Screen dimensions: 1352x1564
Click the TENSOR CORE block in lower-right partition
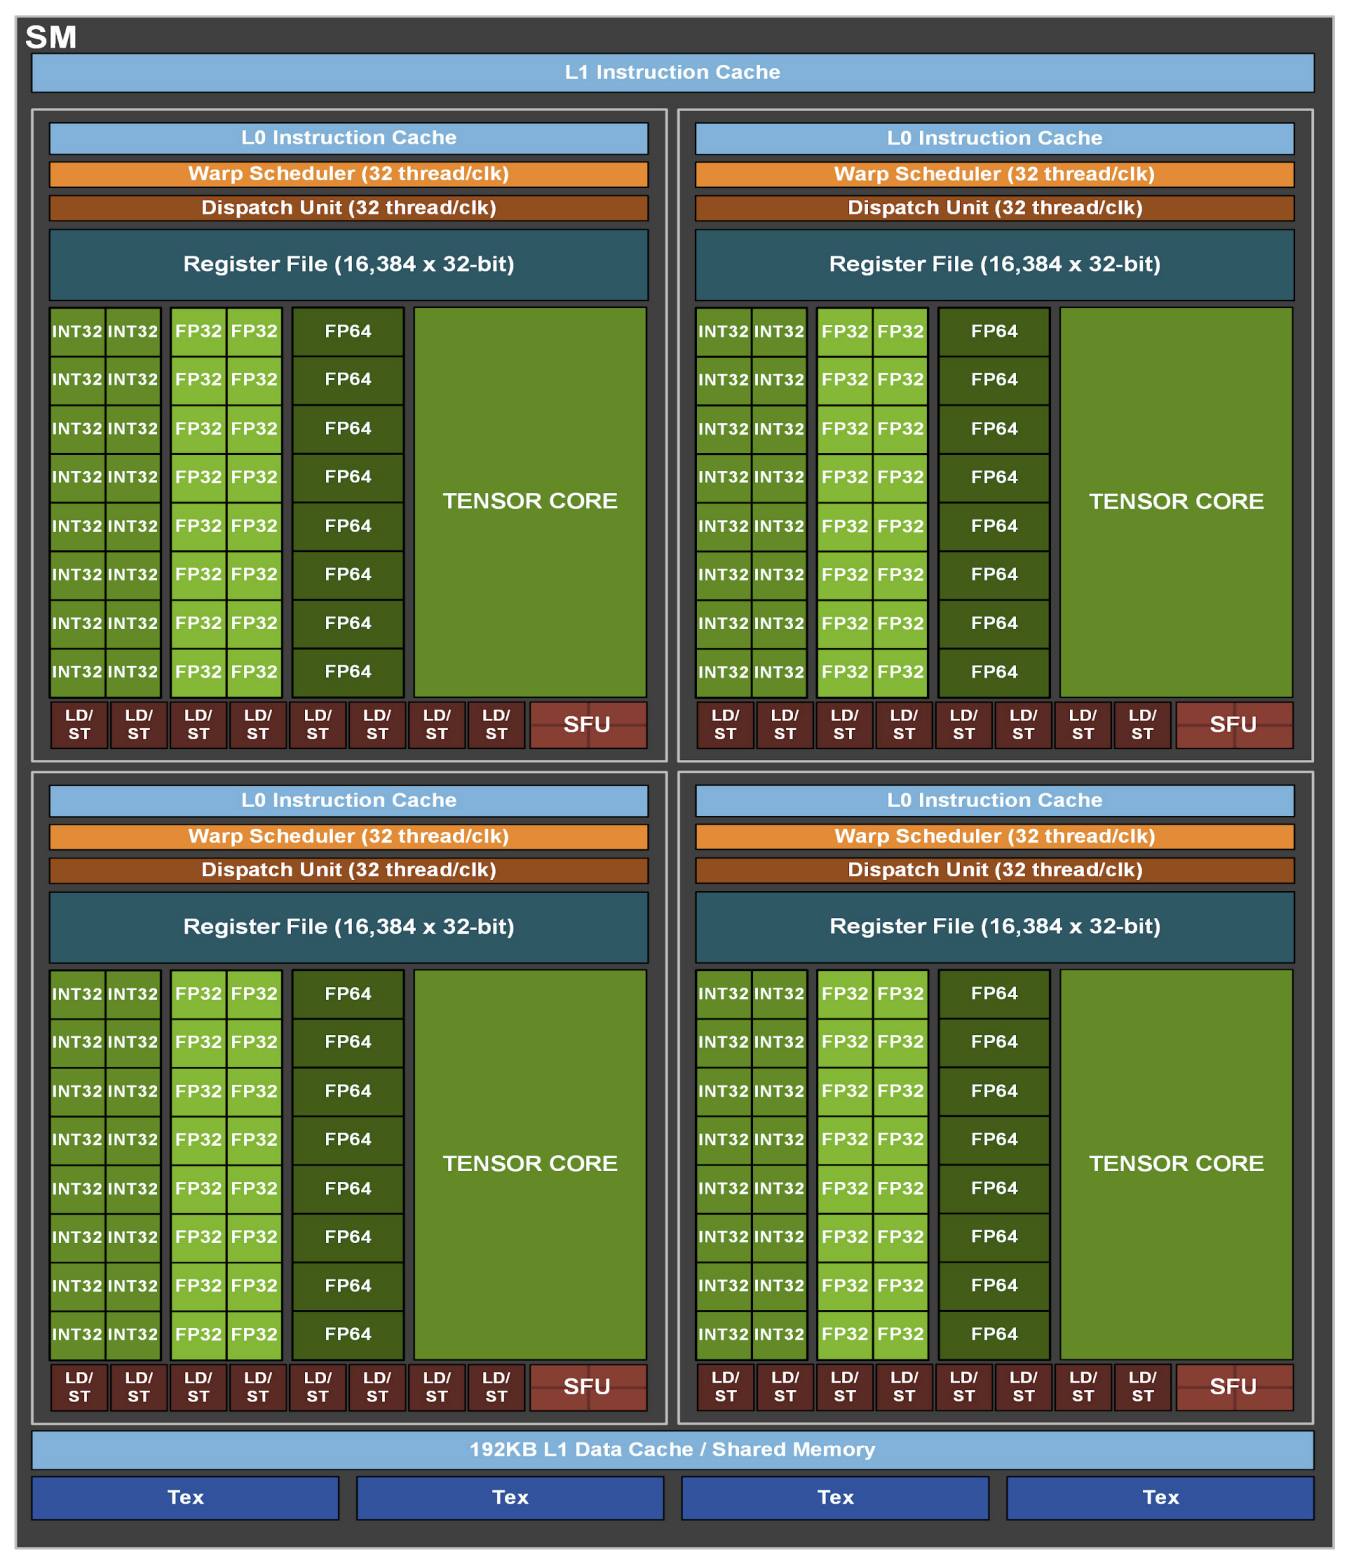coord(1176,1164)
